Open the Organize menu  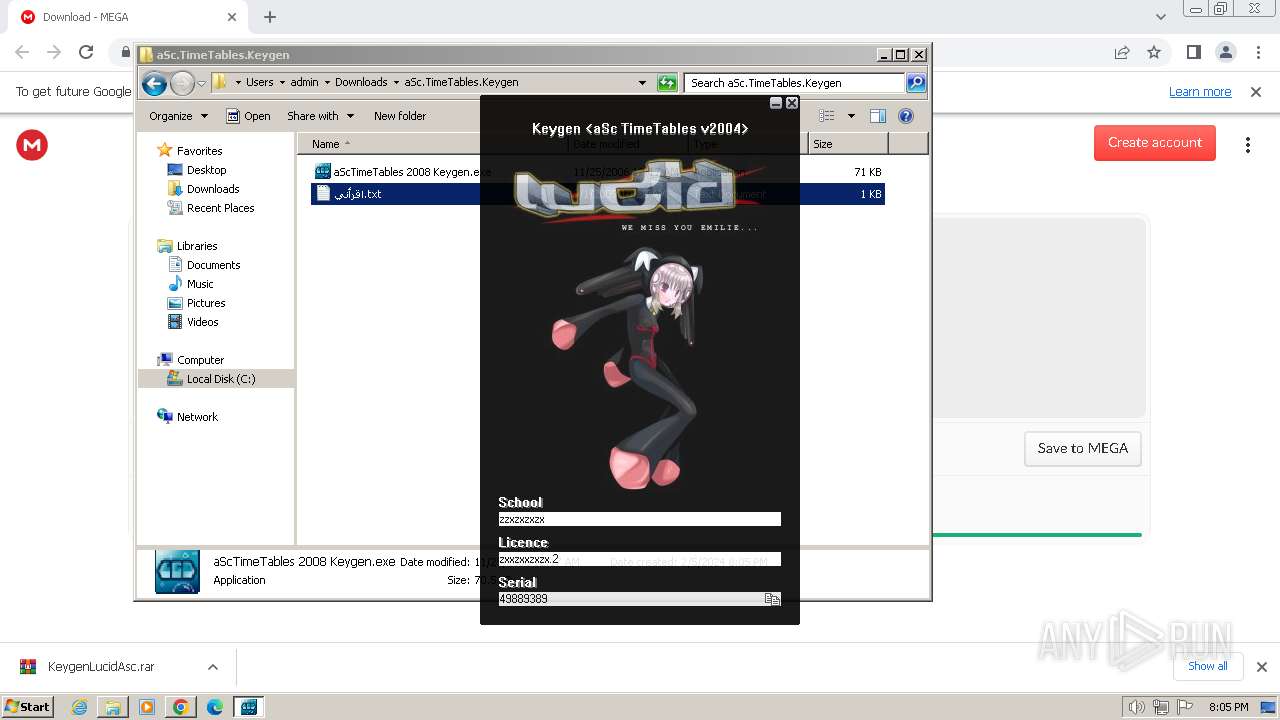tap(178, 116)
